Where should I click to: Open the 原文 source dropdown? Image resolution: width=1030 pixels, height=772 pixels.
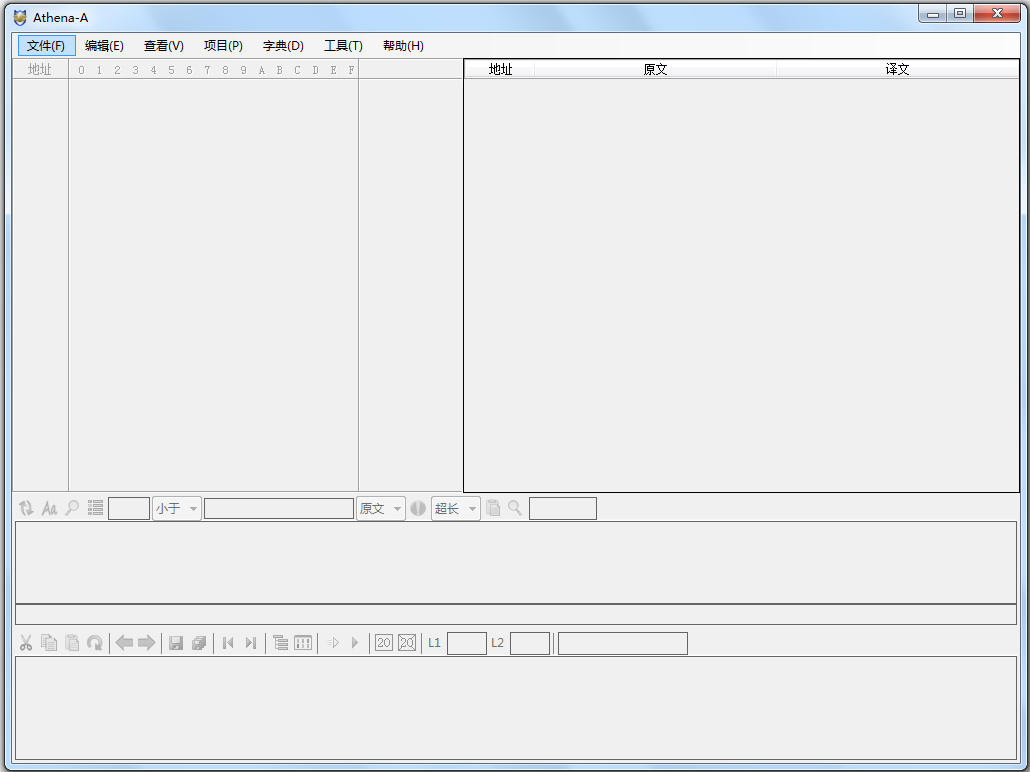[x=380, y=509]
